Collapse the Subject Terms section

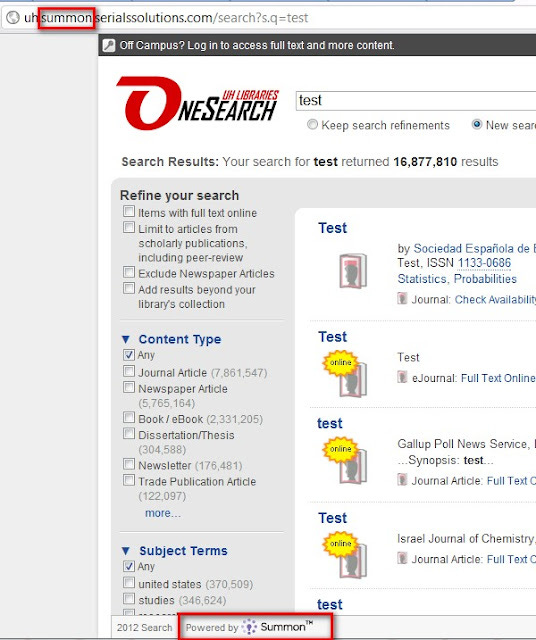pos(126,551)
